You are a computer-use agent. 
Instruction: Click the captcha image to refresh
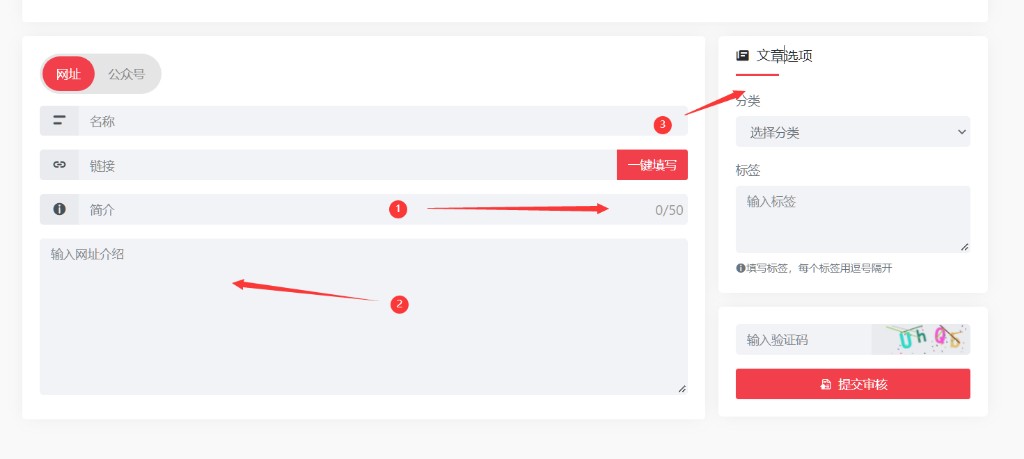pos(921,340)
